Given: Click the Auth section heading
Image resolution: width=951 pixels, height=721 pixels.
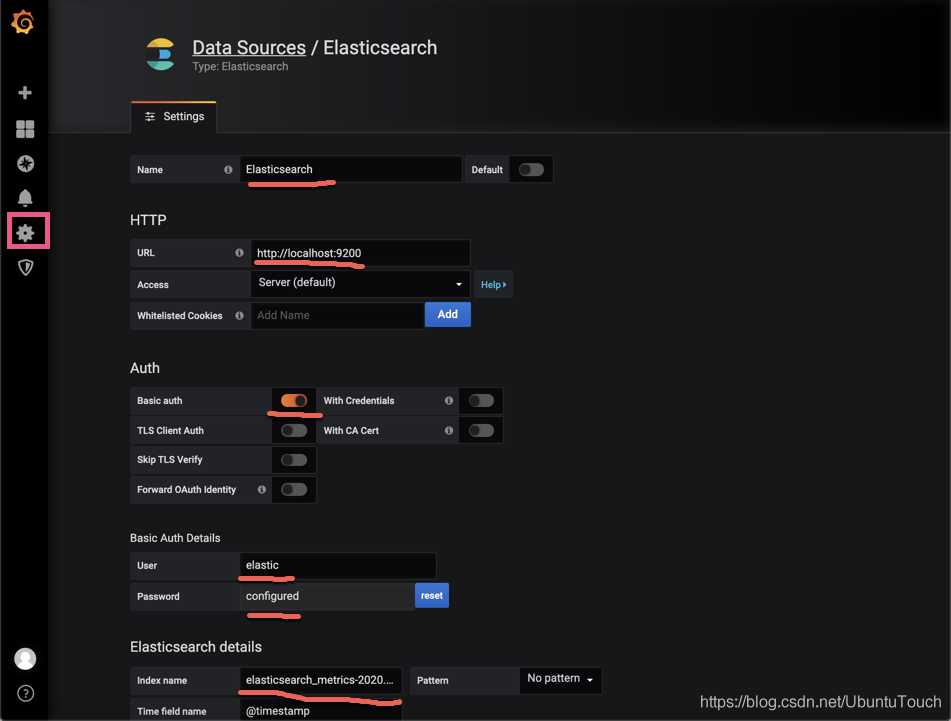Looking at the screenshot, I should [145, 368].
